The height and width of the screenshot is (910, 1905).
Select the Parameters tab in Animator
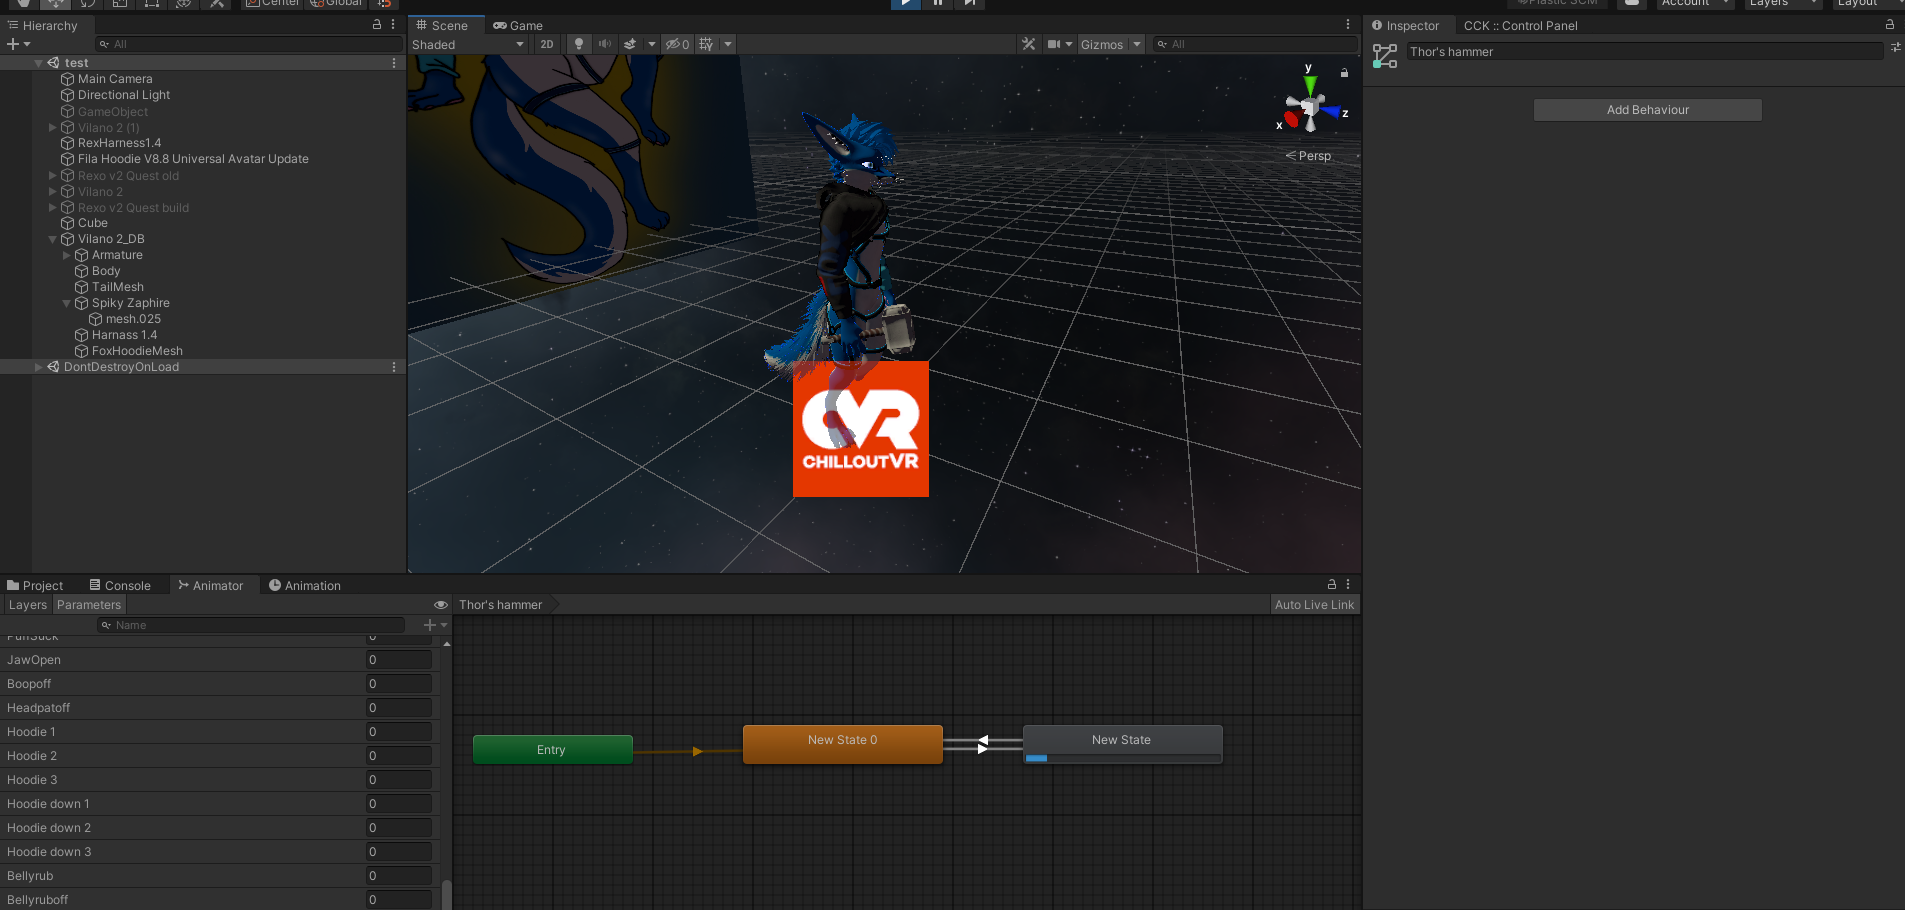[x=89, y=605]
